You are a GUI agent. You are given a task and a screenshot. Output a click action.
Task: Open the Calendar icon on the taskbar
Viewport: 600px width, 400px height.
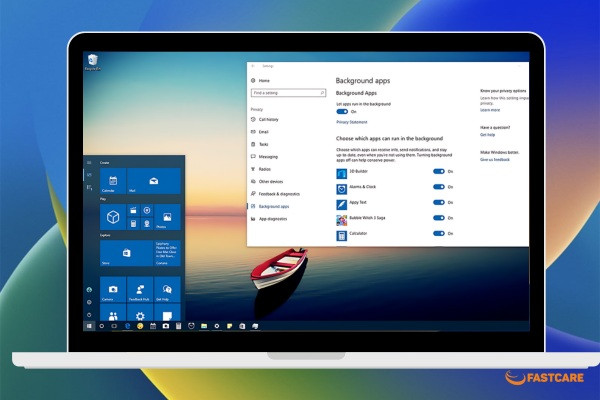[x=153, y=326]
